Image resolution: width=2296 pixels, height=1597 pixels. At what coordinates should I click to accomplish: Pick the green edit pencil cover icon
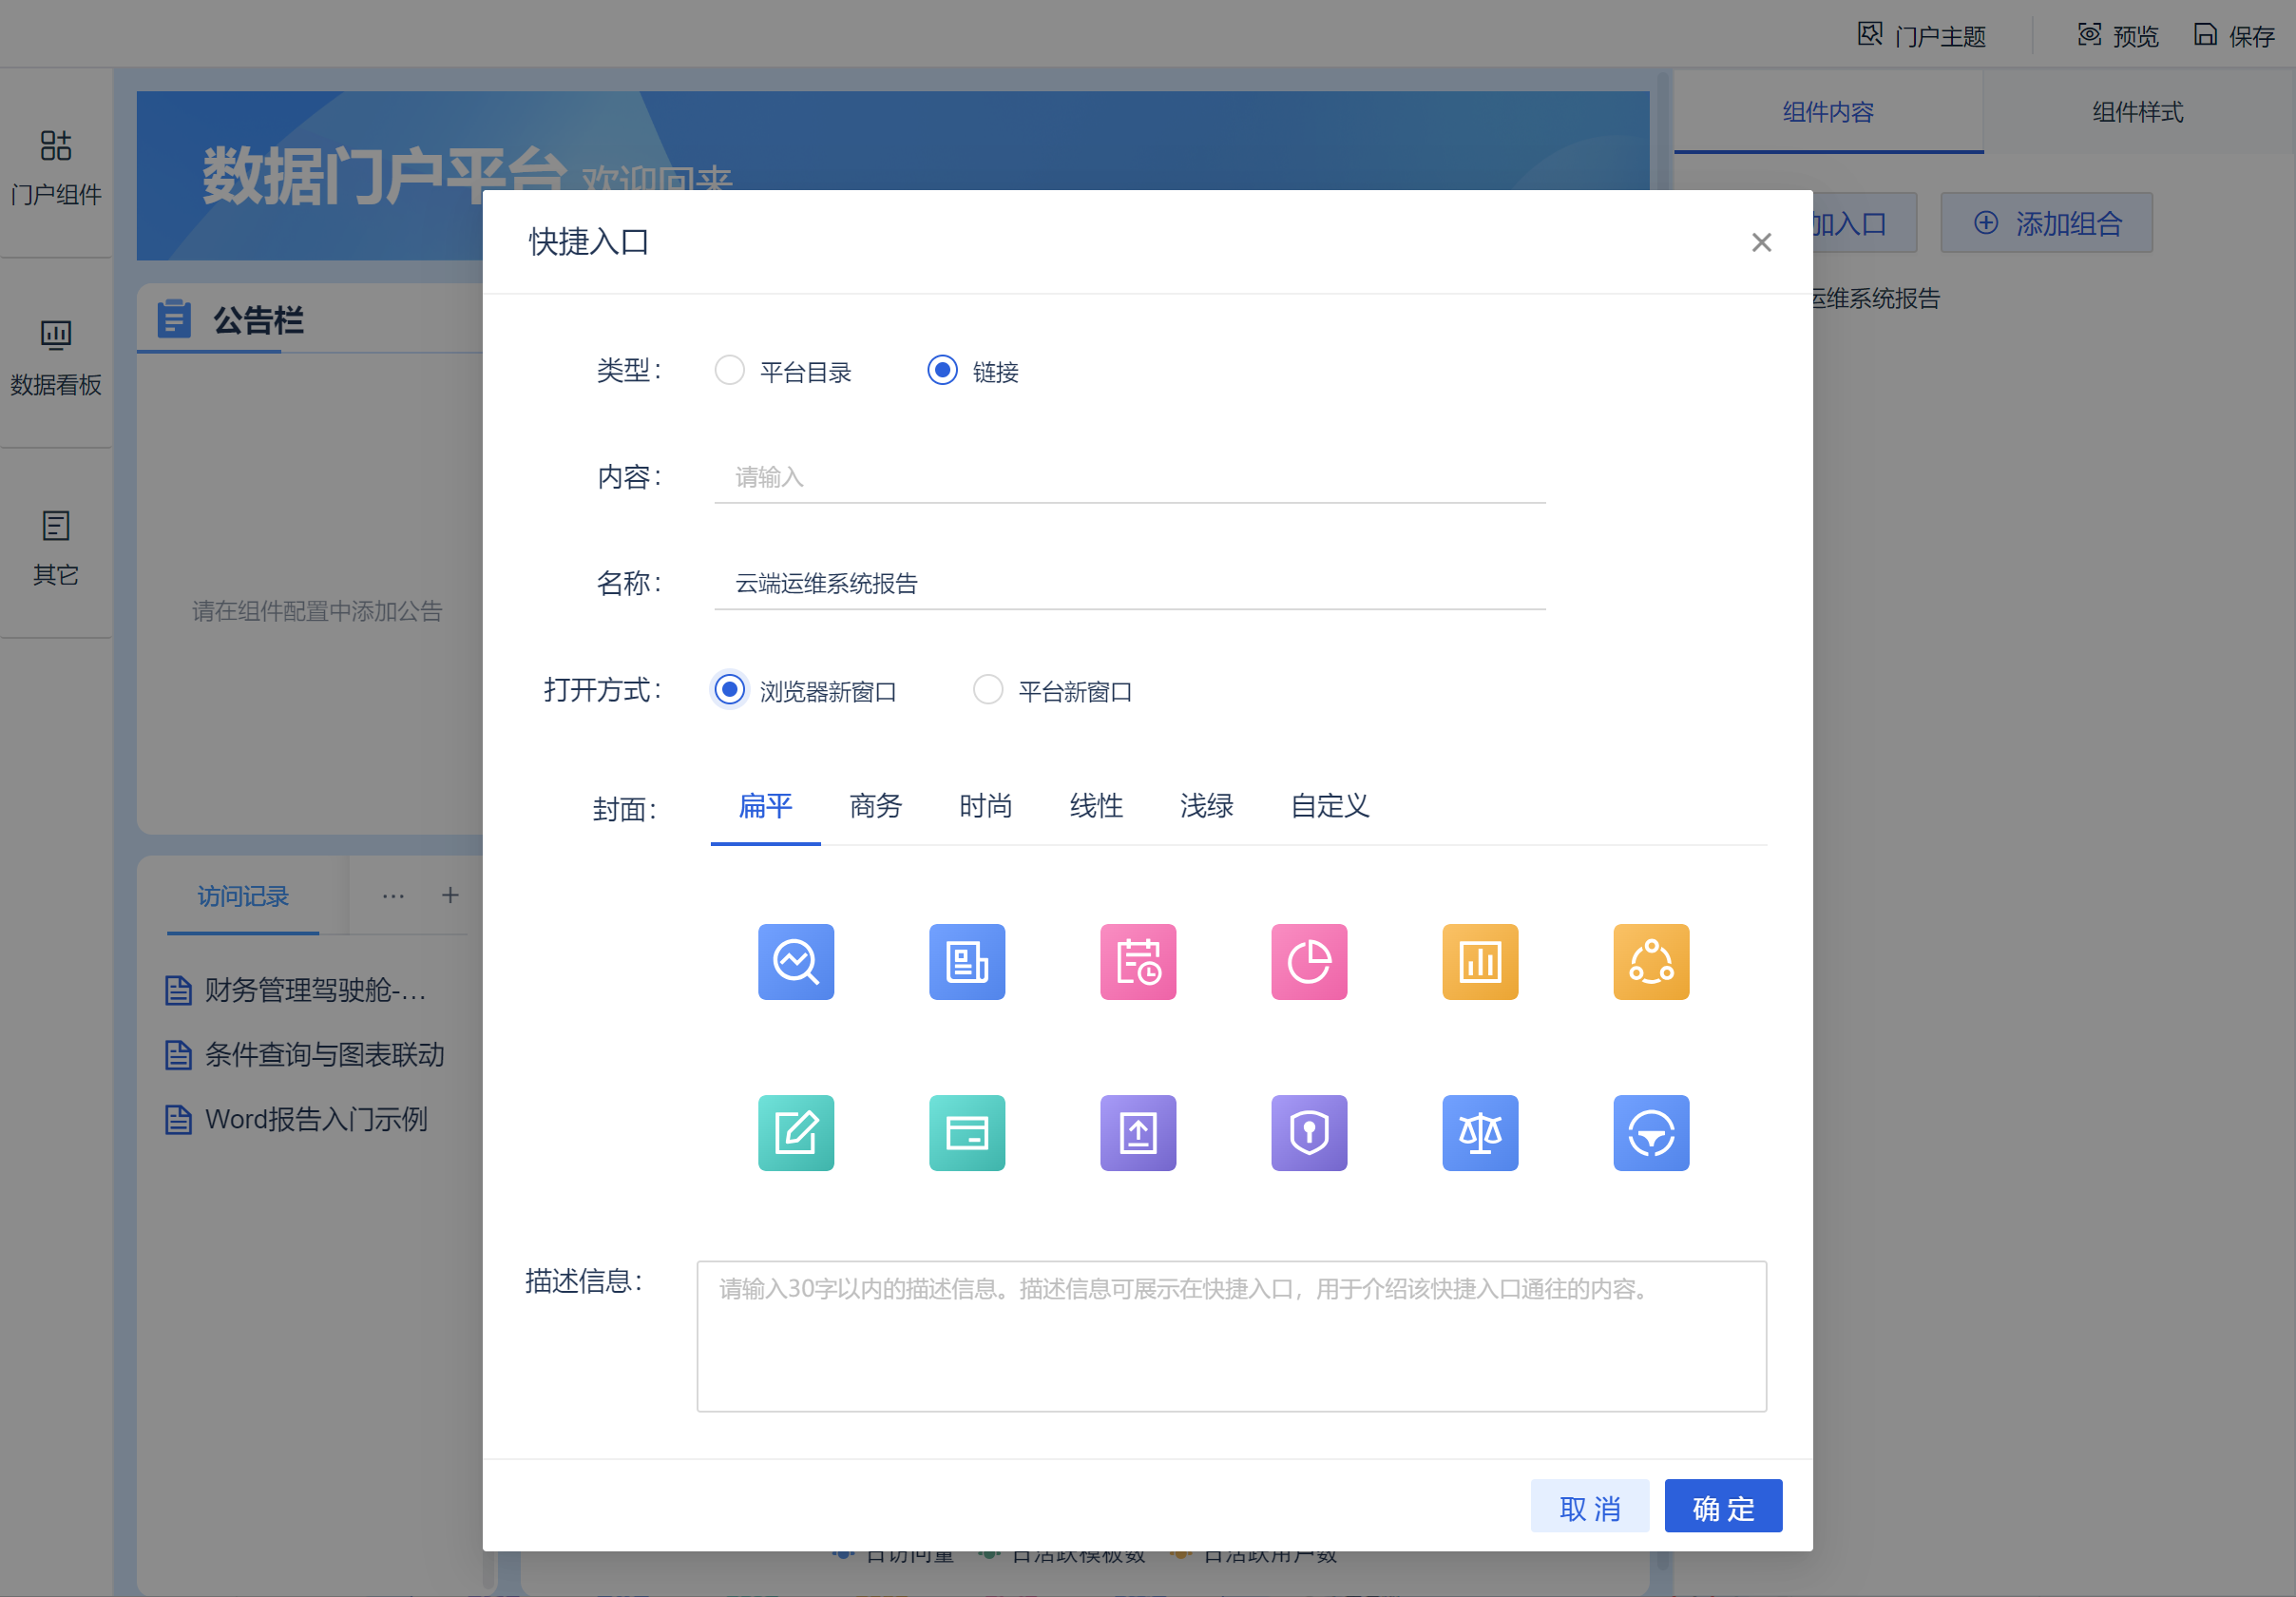(795, 1132)
